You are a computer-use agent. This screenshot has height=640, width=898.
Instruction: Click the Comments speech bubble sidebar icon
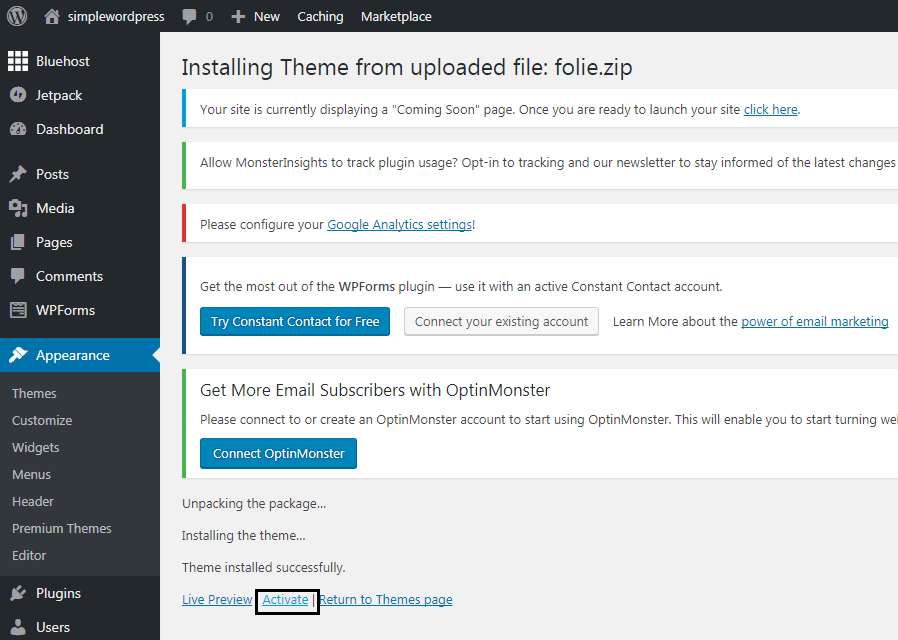coord(18,276)
